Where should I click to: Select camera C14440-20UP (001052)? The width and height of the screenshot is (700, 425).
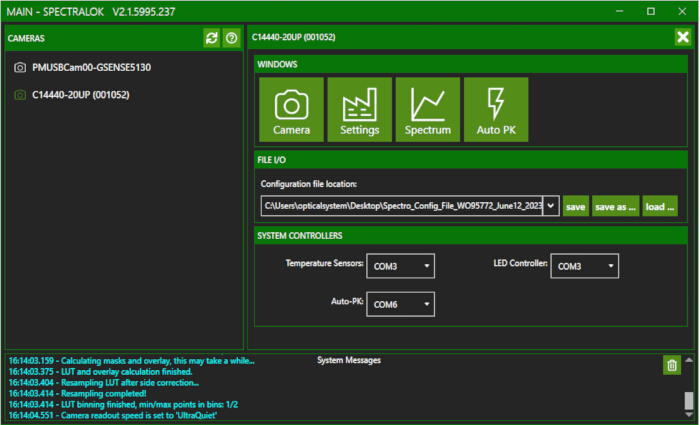[x=81, y=95]
